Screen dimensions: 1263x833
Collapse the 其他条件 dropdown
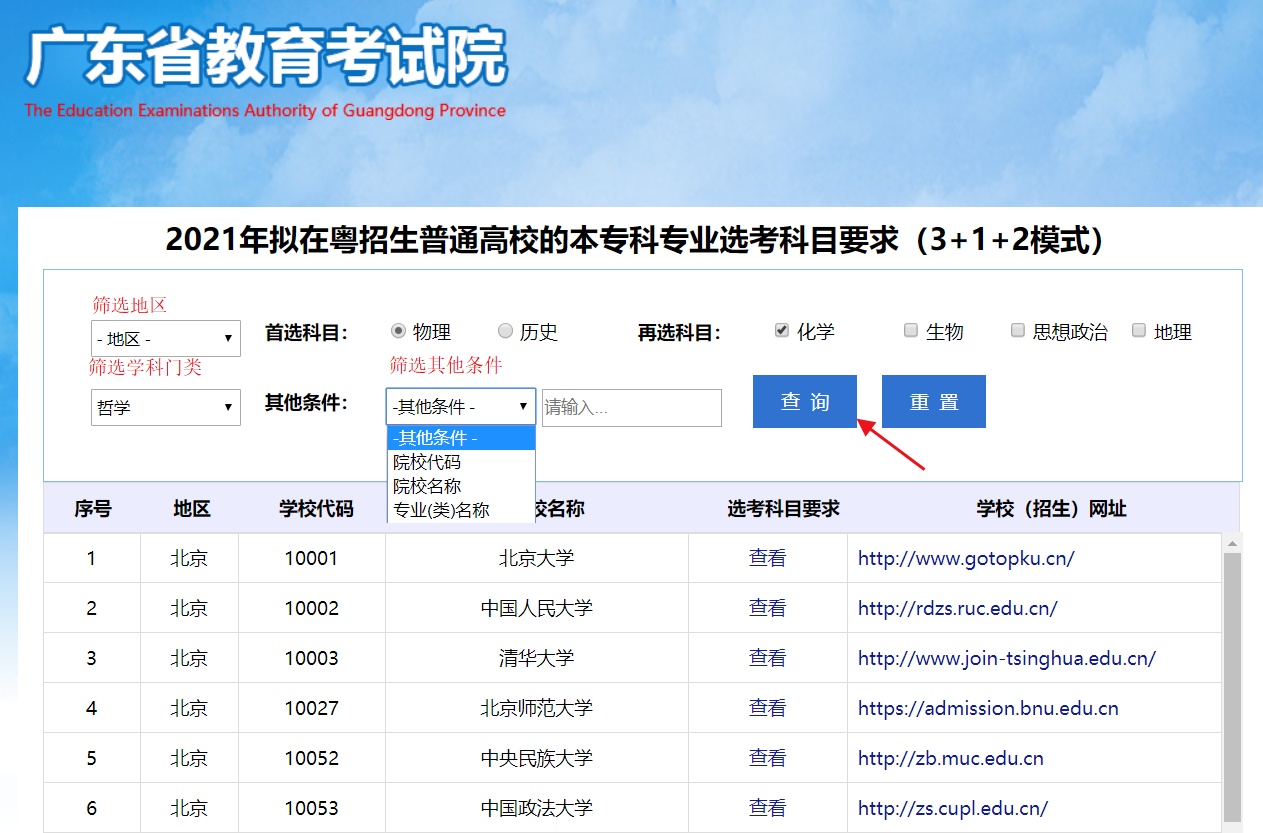(x=460, y=407)
